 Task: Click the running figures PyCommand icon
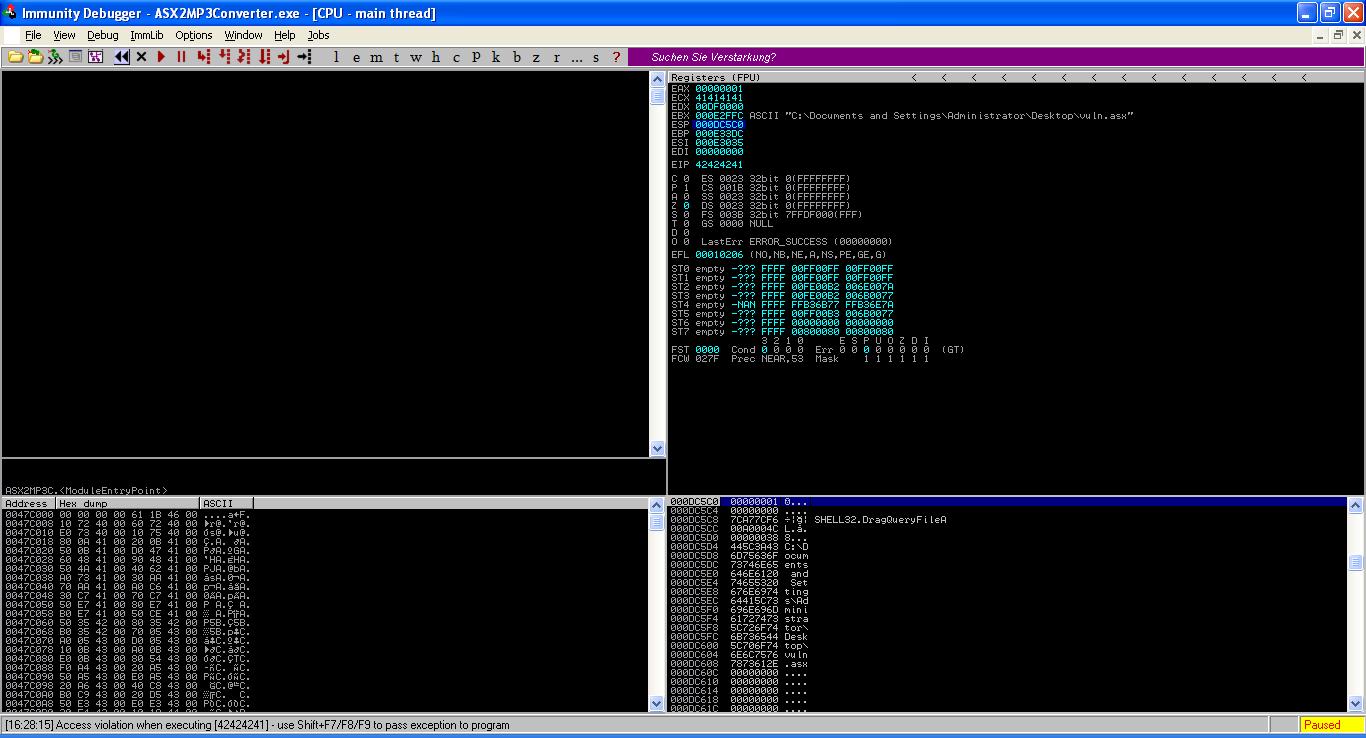click(x=55, y=57)
